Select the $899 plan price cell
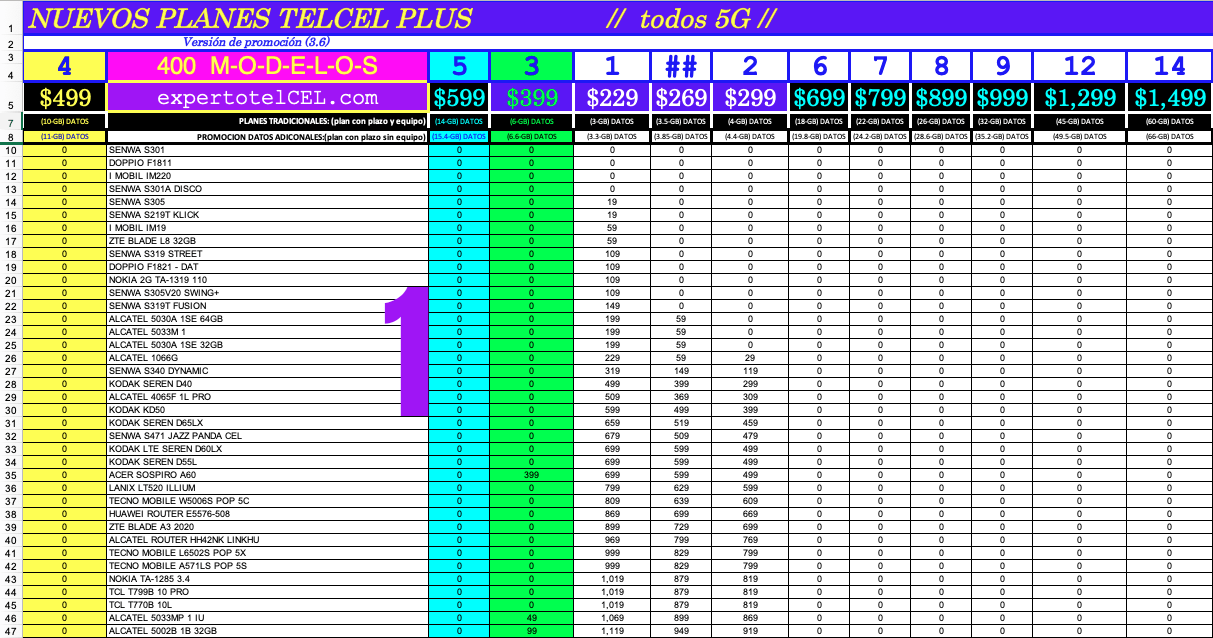The image size is (1213, 638). coord(941,98)
